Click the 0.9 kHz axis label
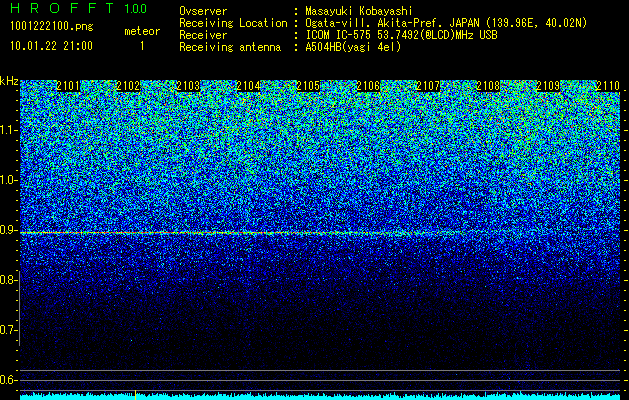This screenshot has width=629, height=400. click(x=9, y=230)
